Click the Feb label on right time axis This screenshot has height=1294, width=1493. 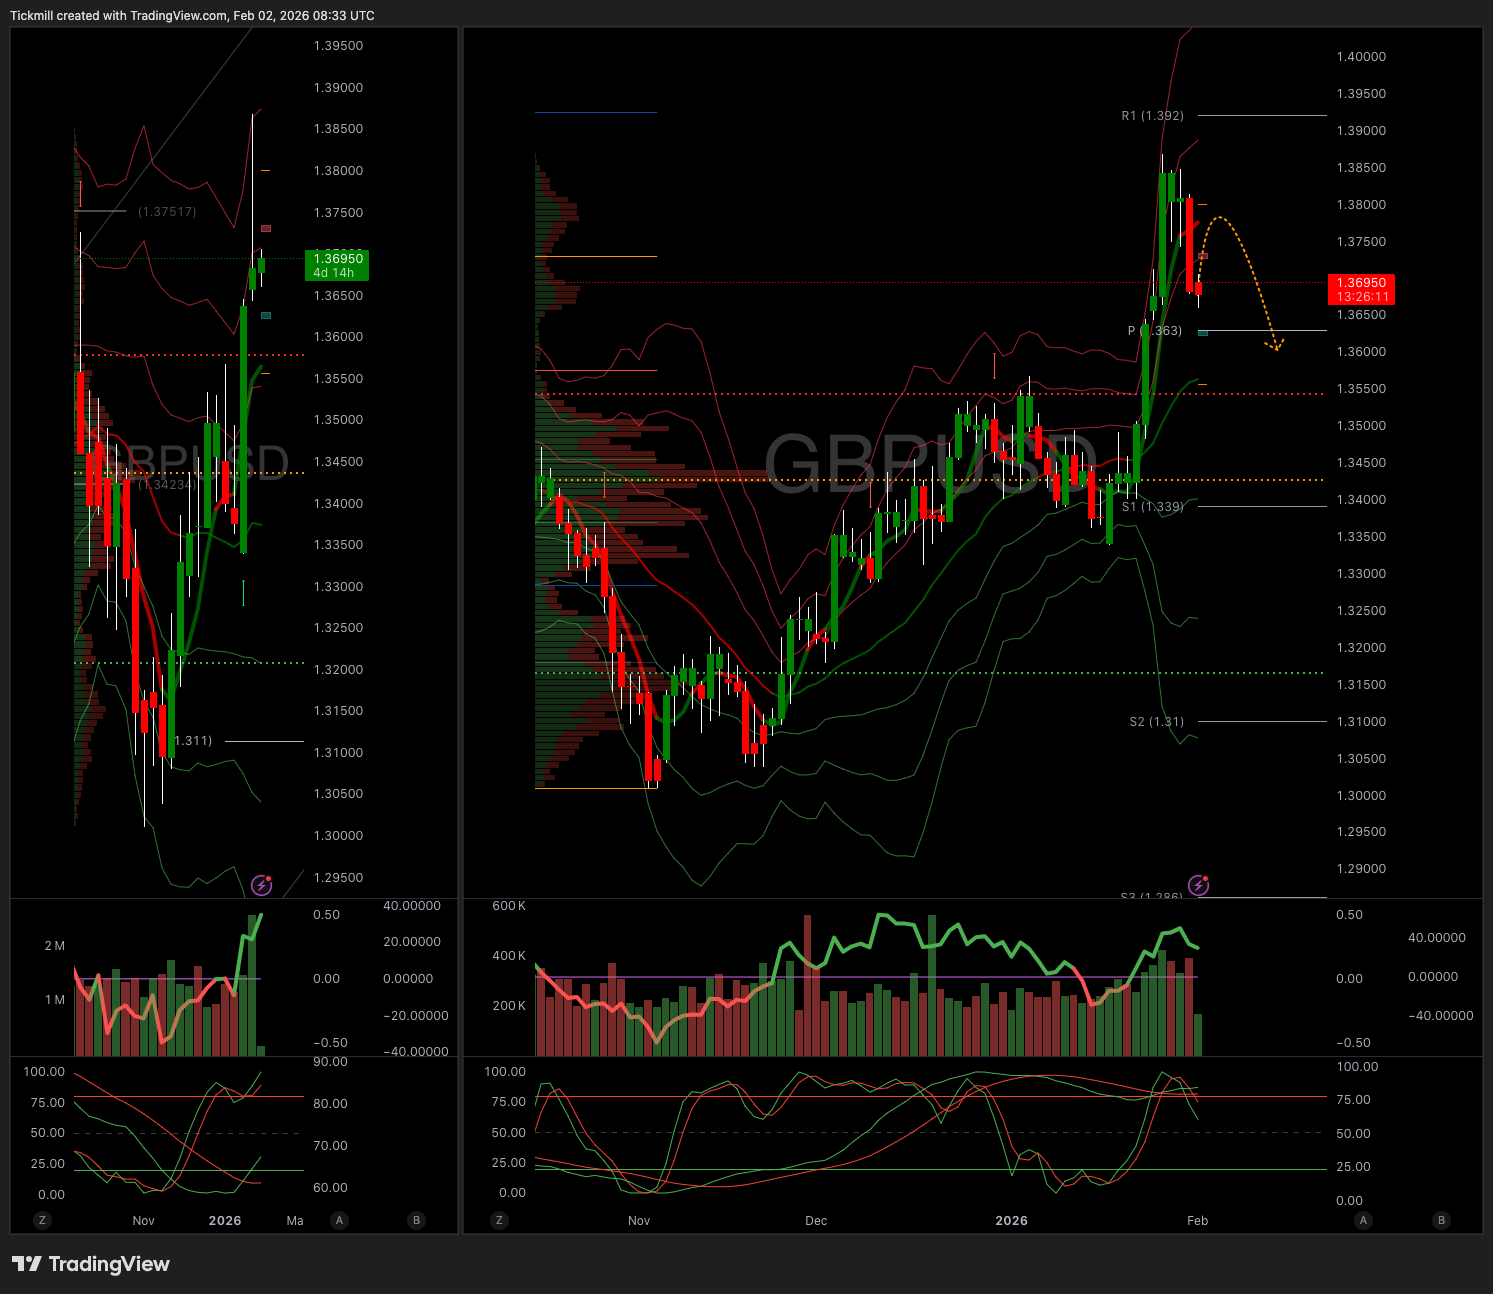[x=1197, y=1221]
